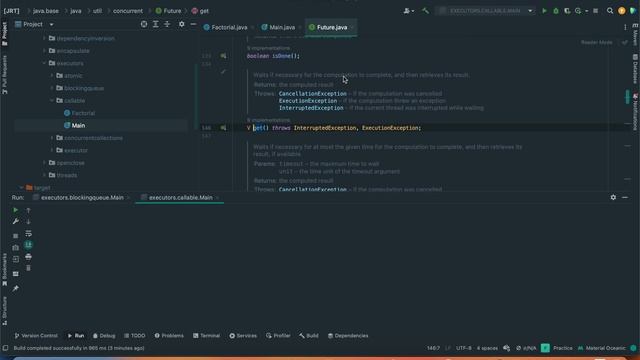The image size is (640, 360).
Task: Expand the atomic folder
Action: click(x=52, y=76)
